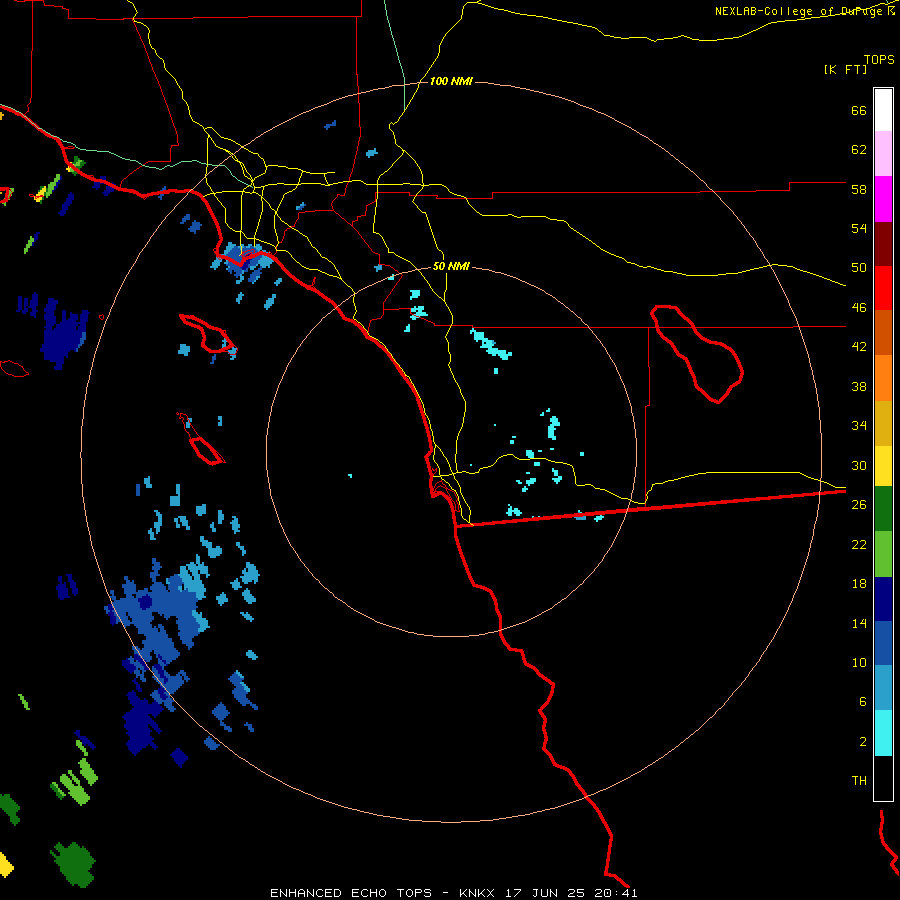Click the dark orange legend swatch
This screenshot has height=900, width=900.
point(883,333)
